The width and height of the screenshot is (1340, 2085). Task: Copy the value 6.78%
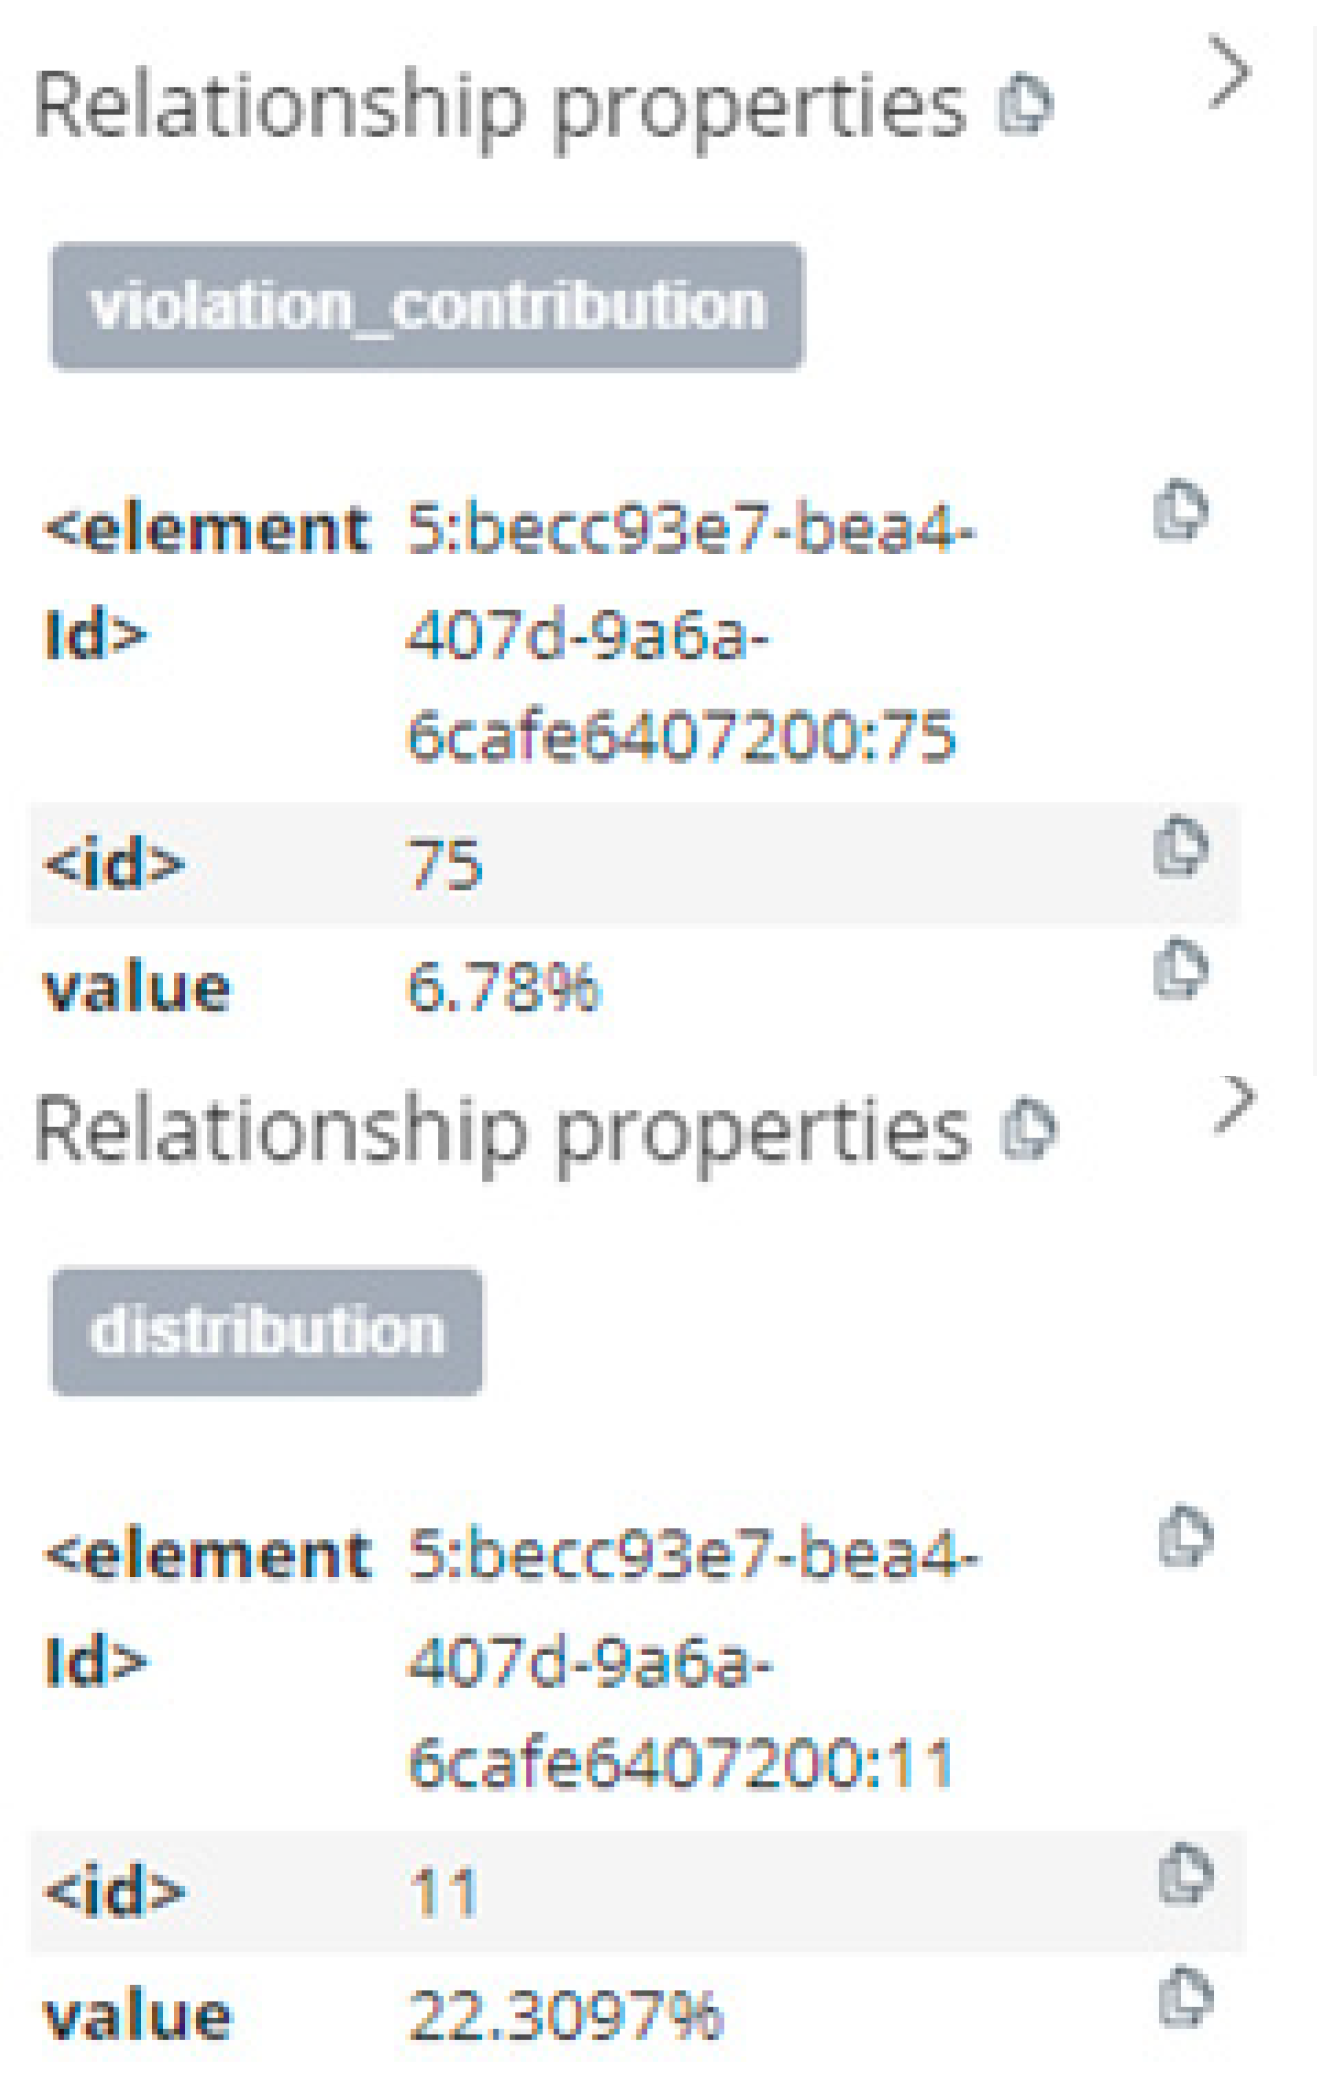point(1181,969)
